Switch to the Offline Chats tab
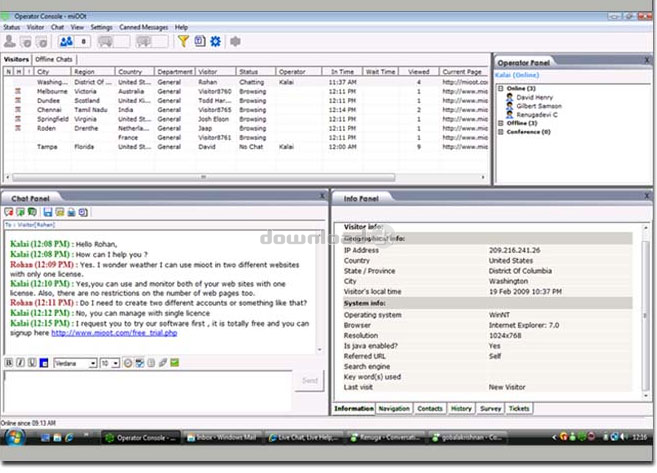This screenshot has width=657, height=473. [54, 60]
